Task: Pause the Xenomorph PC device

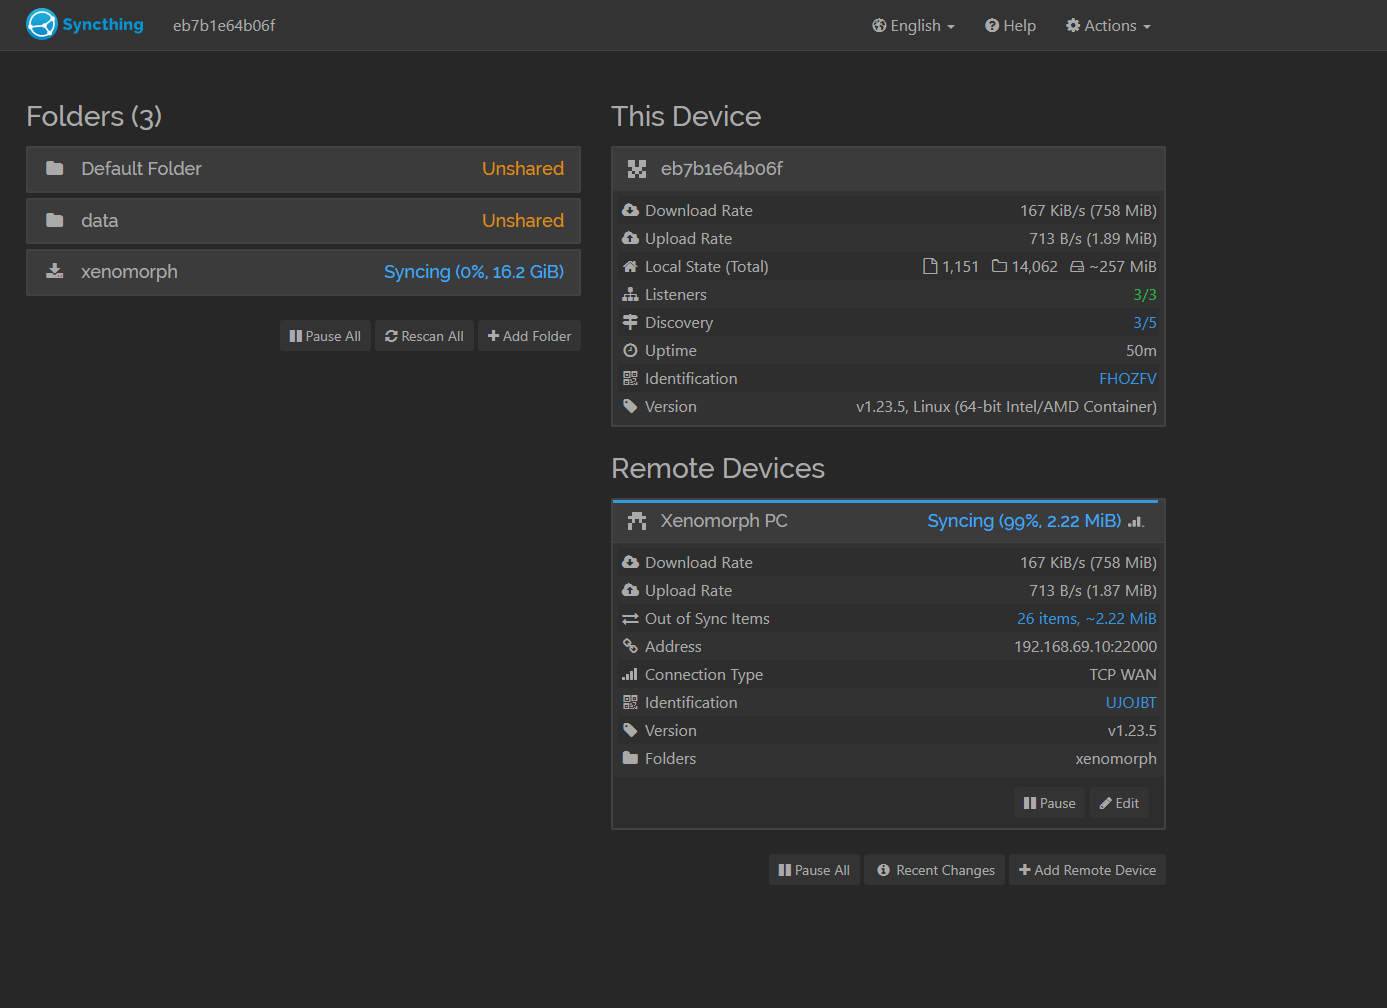Action: coord(1049,803)
